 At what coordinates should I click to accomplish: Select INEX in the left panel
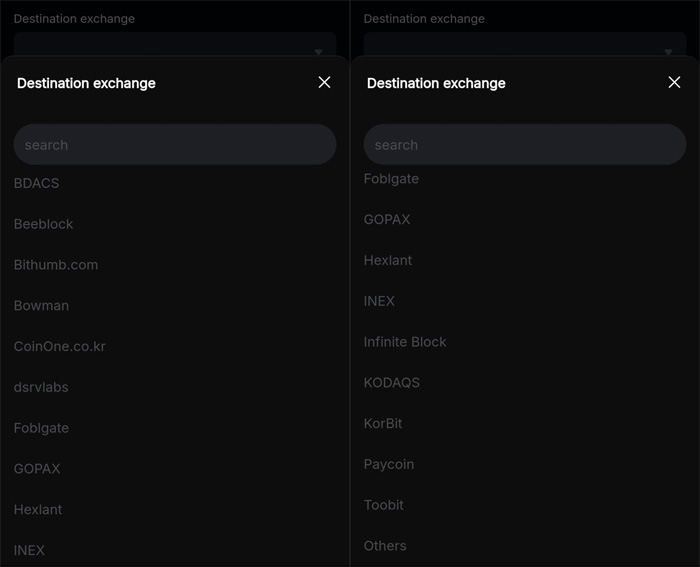(29, 550)
